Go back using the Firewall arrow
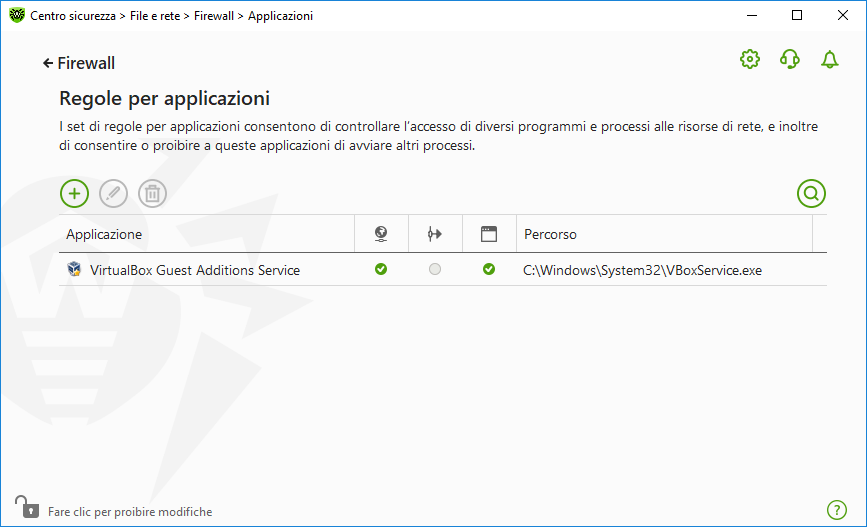Image resolution: width=867 pixels, height=527 pixels. (x=79, y=63)
